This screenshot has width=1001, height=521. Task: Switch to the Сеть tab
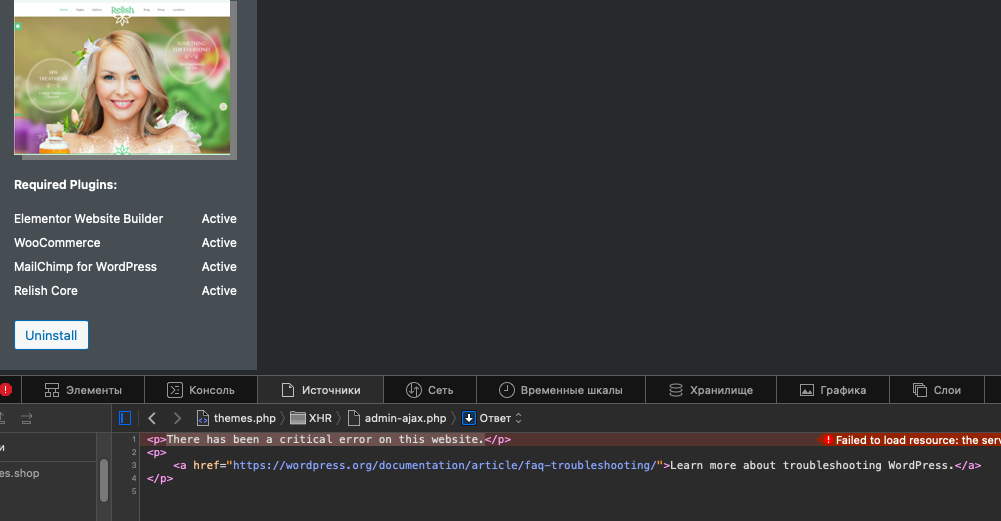point(430,390)
